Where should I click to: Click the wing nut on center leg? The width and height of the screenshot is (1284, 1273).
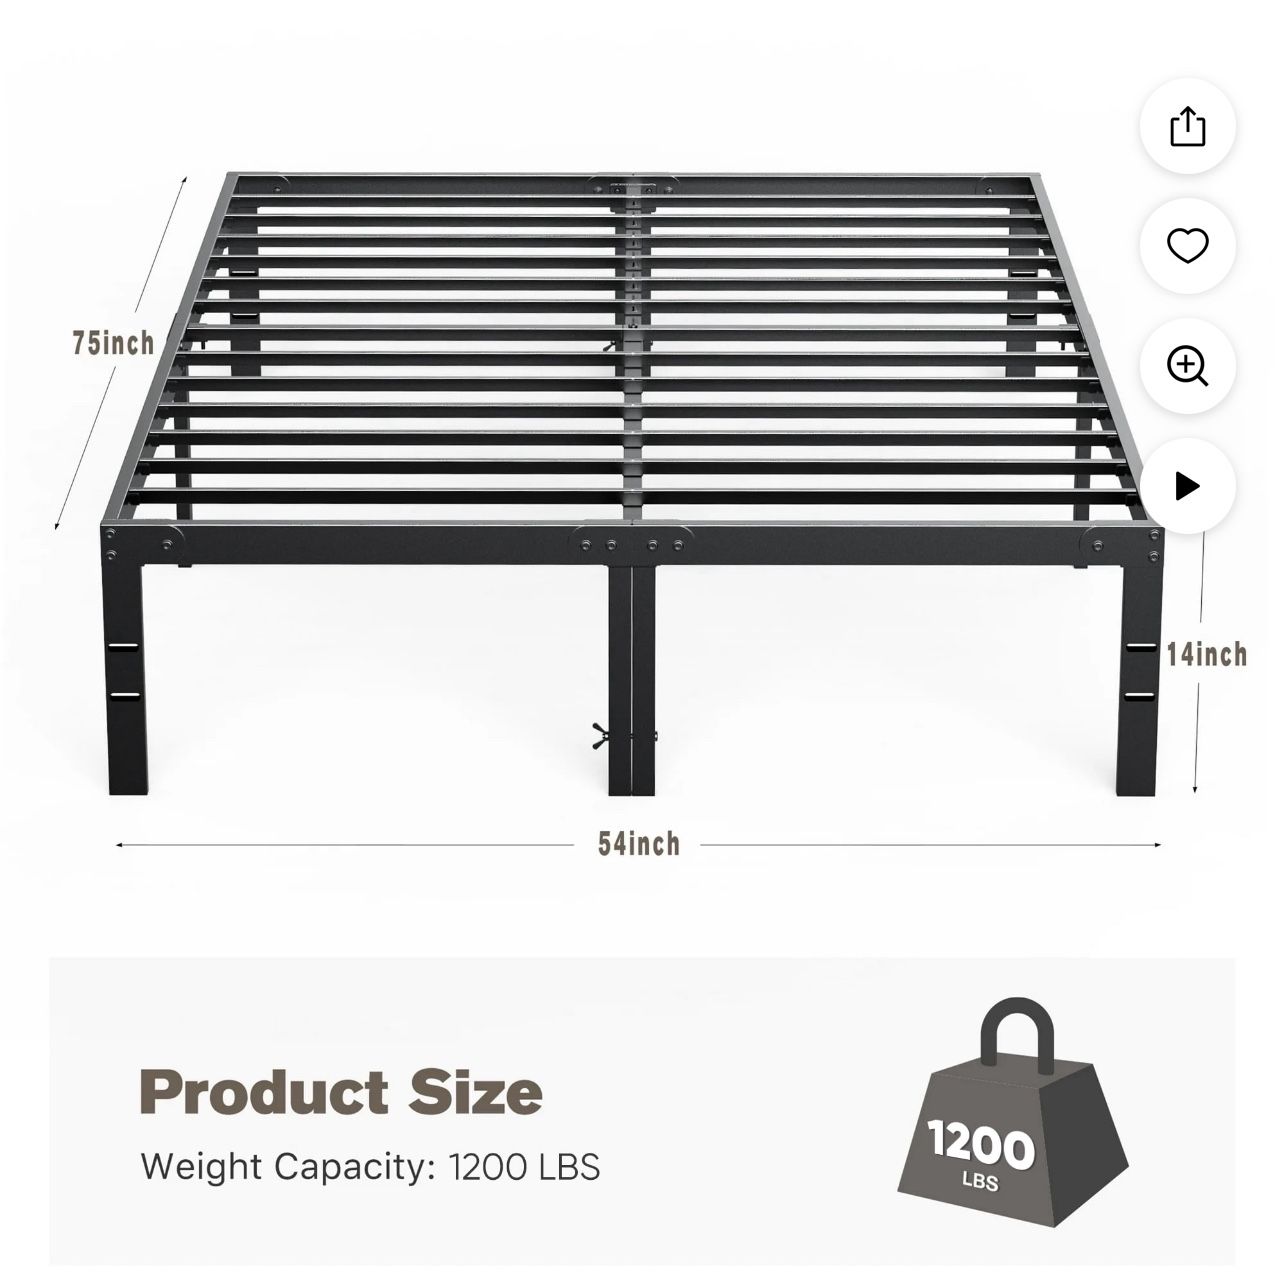(x=602, y=735)
